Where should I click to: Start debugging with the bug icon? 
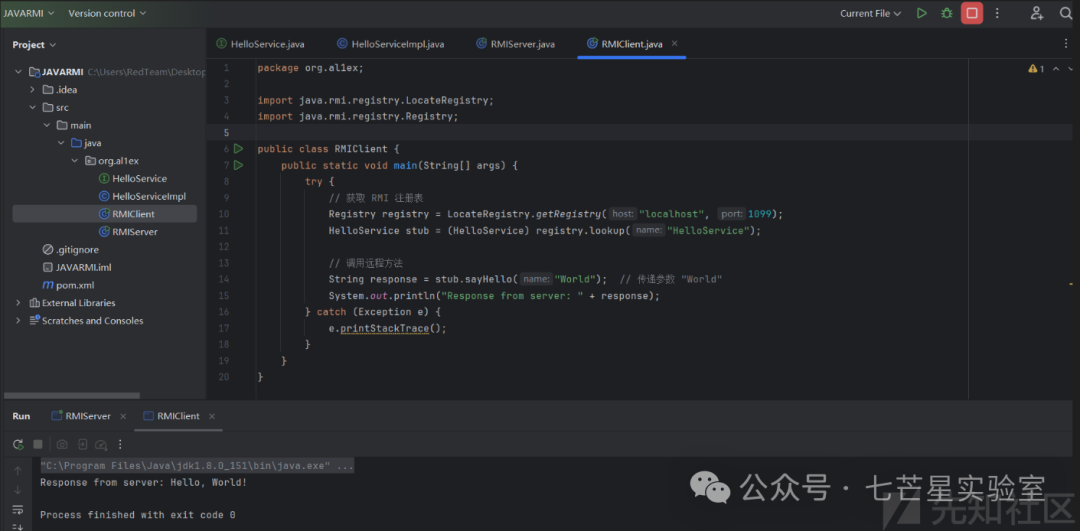(946, 13)
